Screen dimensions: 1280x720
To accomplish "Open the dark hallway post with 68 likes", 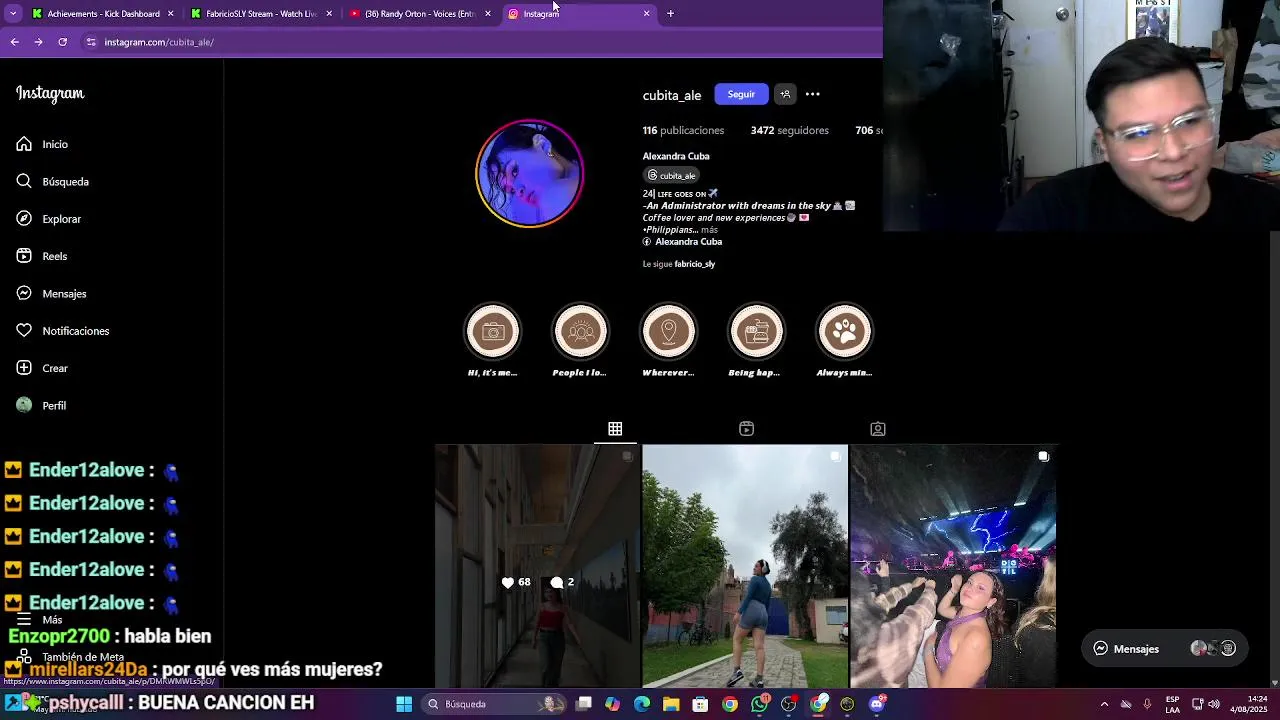I will click(x=537, y=566).
